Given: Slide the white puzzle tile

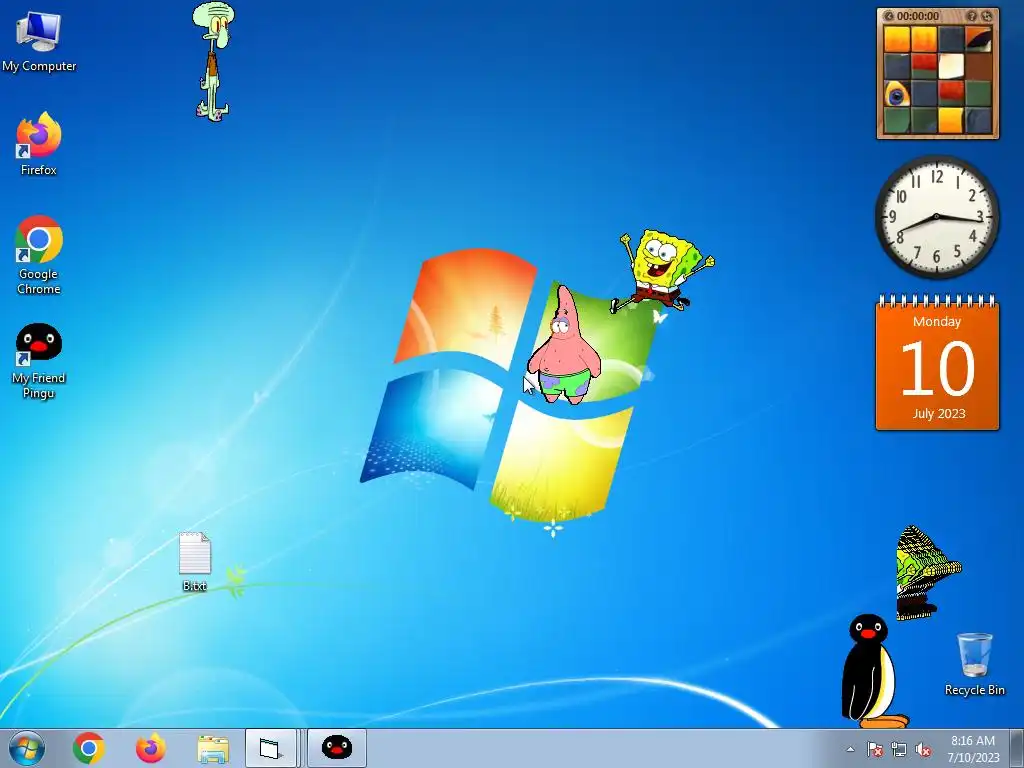Looking at the screenshot, I should pyautogui.click(x=951, y=66).
